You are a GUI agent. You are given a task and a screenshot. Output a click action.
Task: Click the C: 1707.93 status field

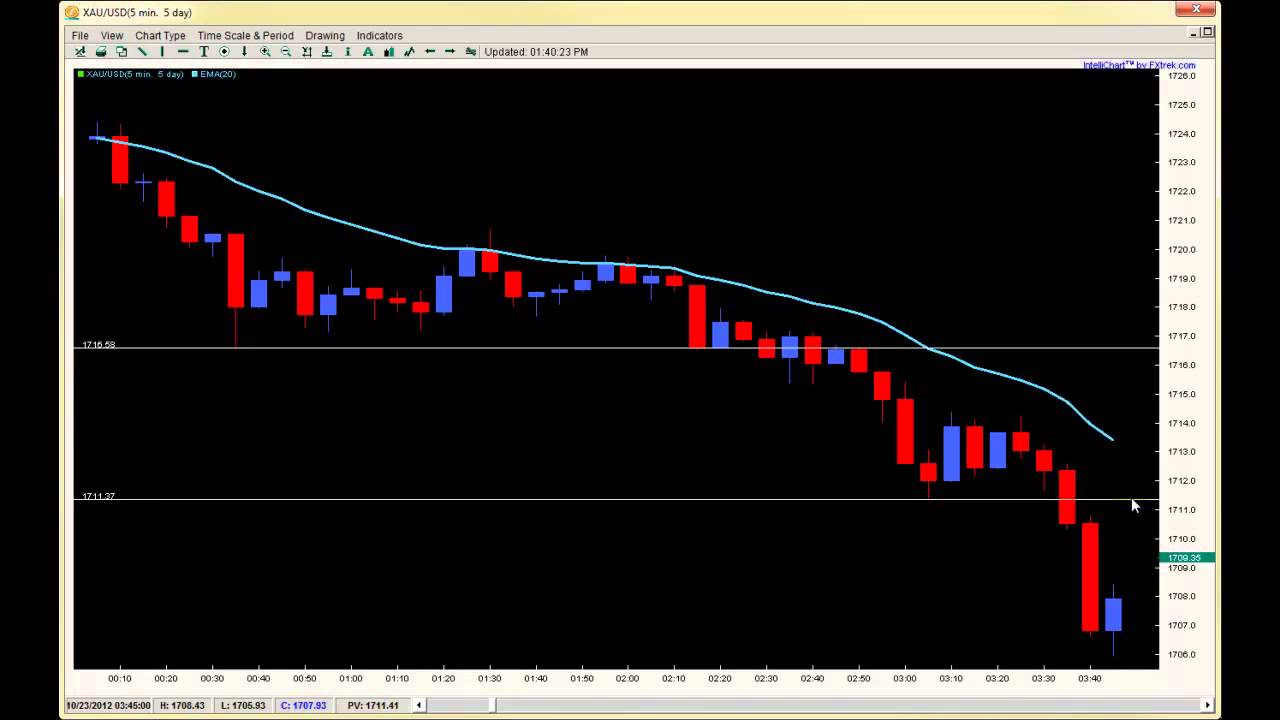[x=303, y=705]
